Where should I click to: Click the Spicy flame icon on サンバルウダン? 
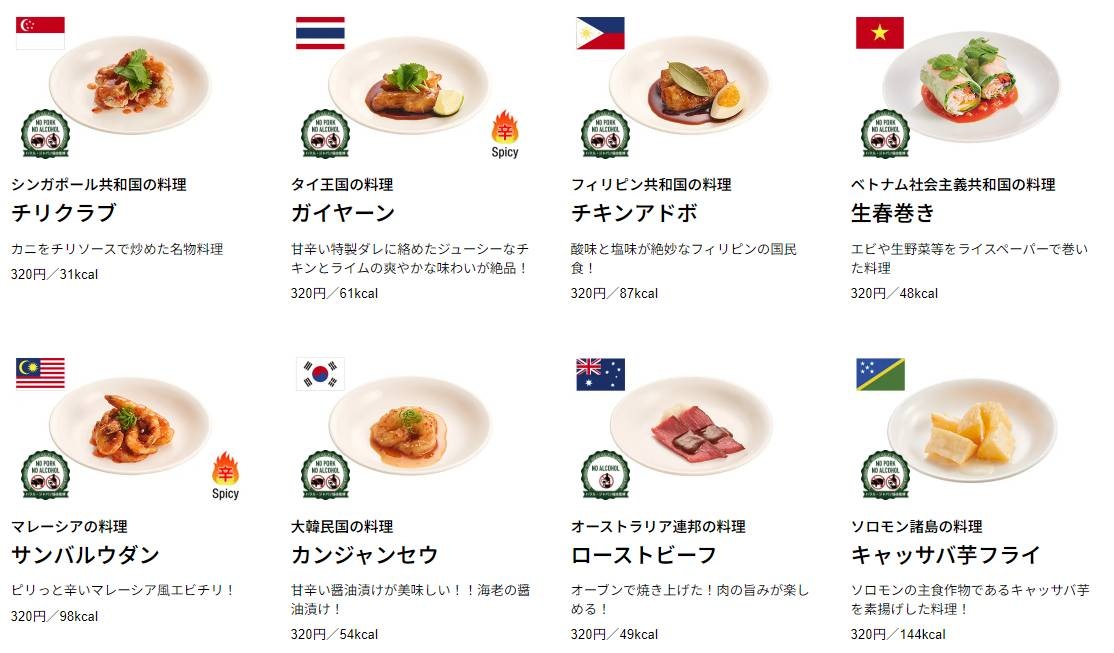(225, 469)
